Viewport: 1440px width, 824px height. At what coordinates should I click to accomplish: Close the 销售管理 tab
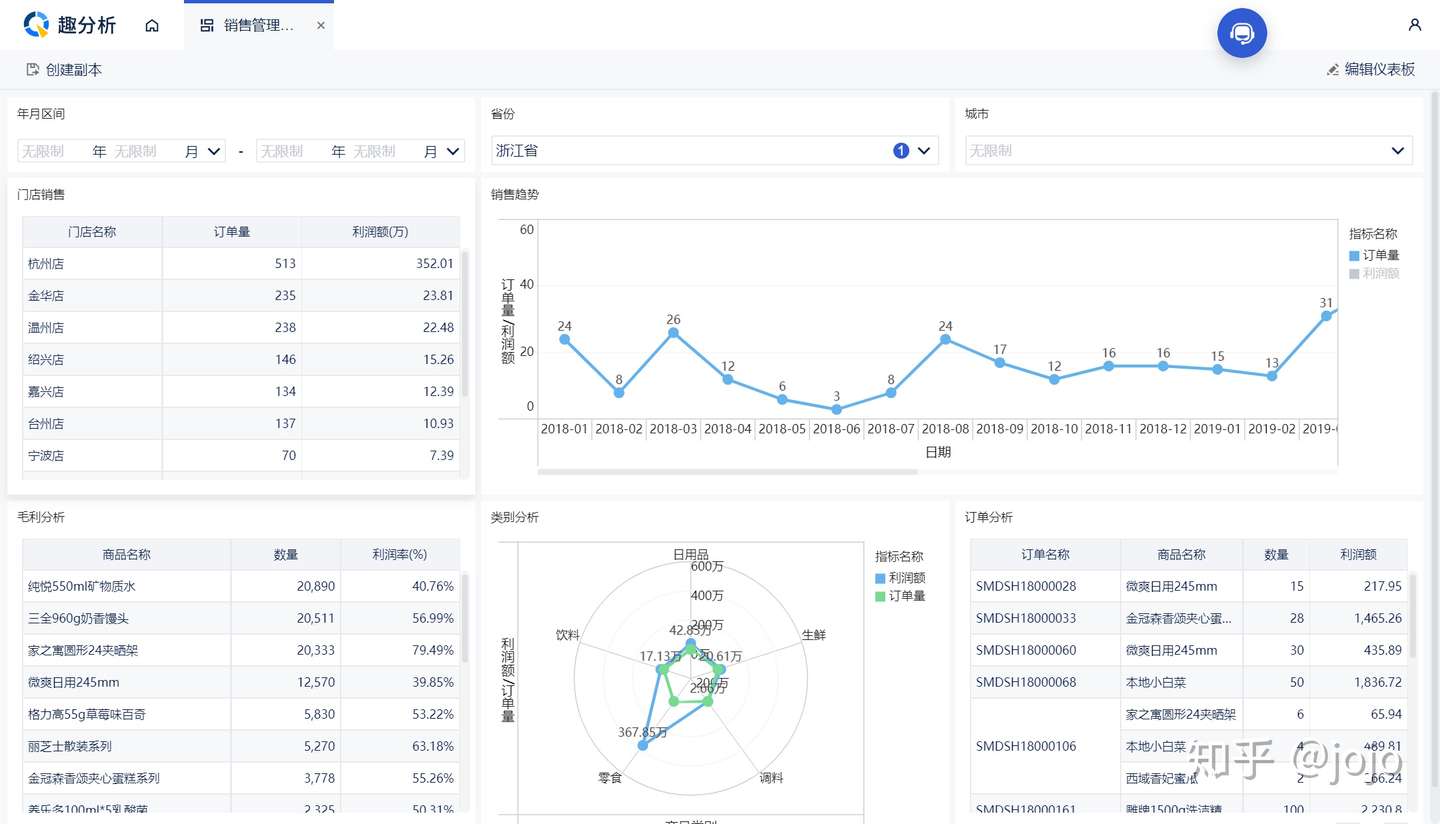(x=321, y=26)
